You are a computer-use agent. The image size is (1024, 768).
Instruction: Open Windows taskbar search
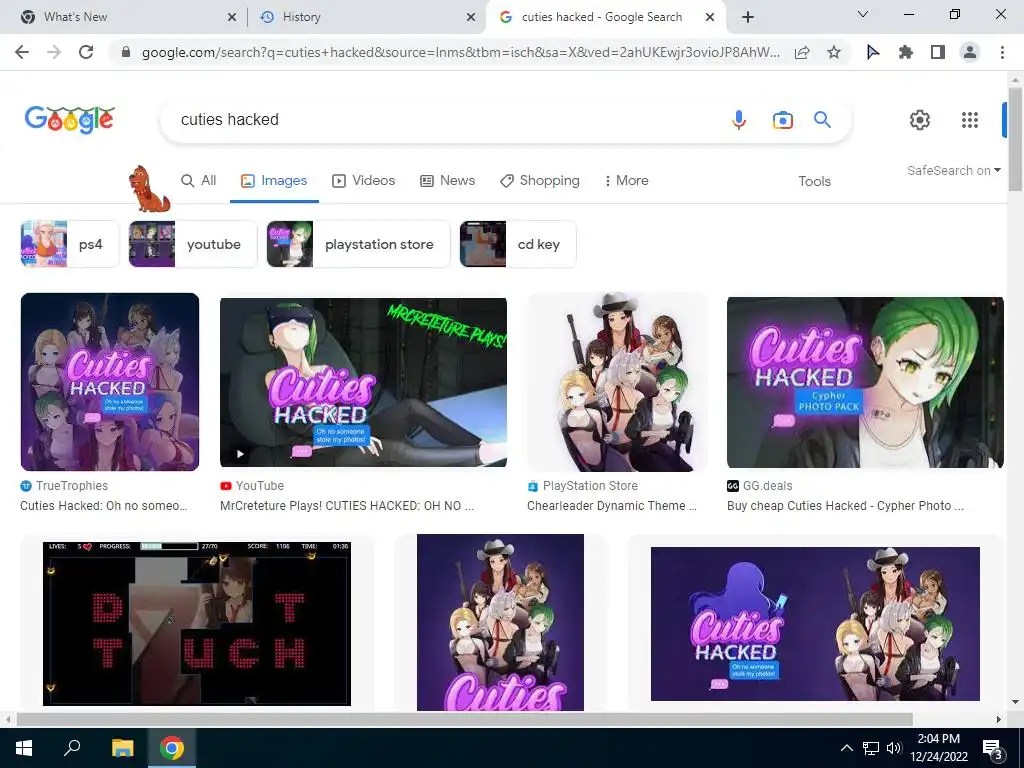click(72, 748)
